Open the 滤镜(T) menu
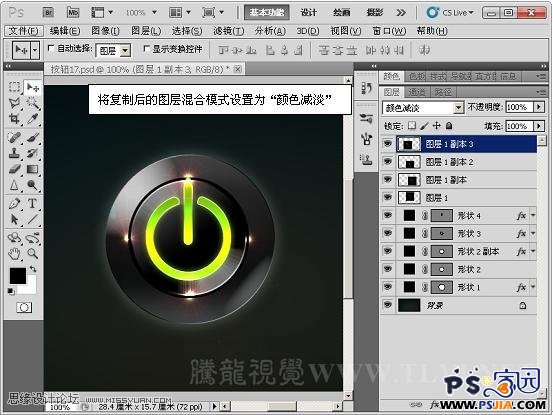The height and width of the screenshot is (415, 553). point(229,31)
